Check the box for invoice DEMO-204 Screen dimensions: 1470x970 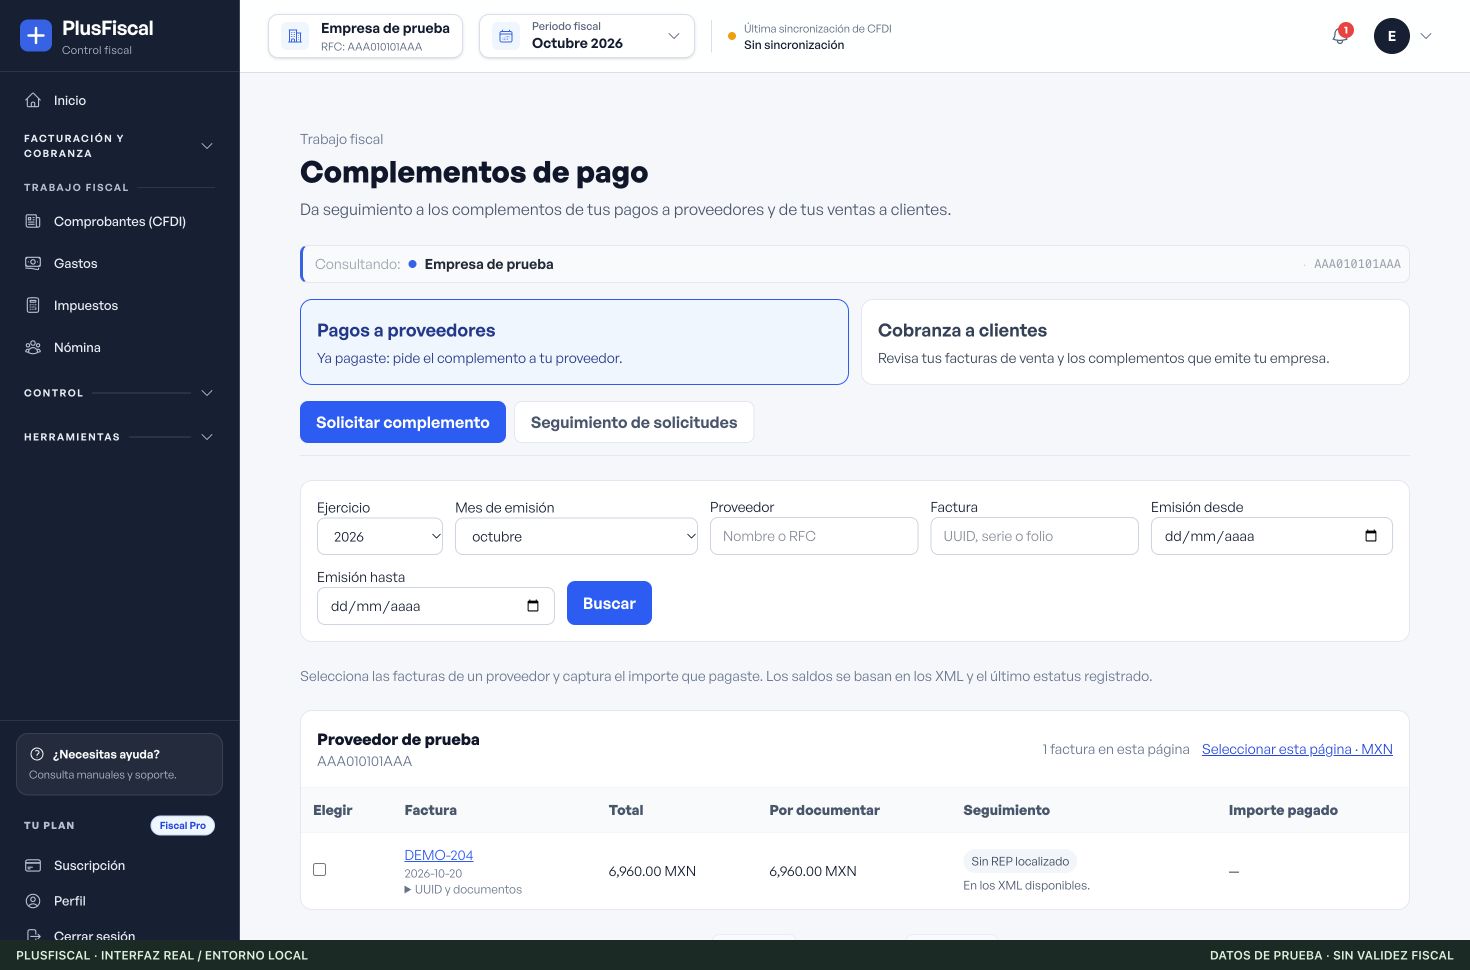pyautogui.click(x=320, y=870)
